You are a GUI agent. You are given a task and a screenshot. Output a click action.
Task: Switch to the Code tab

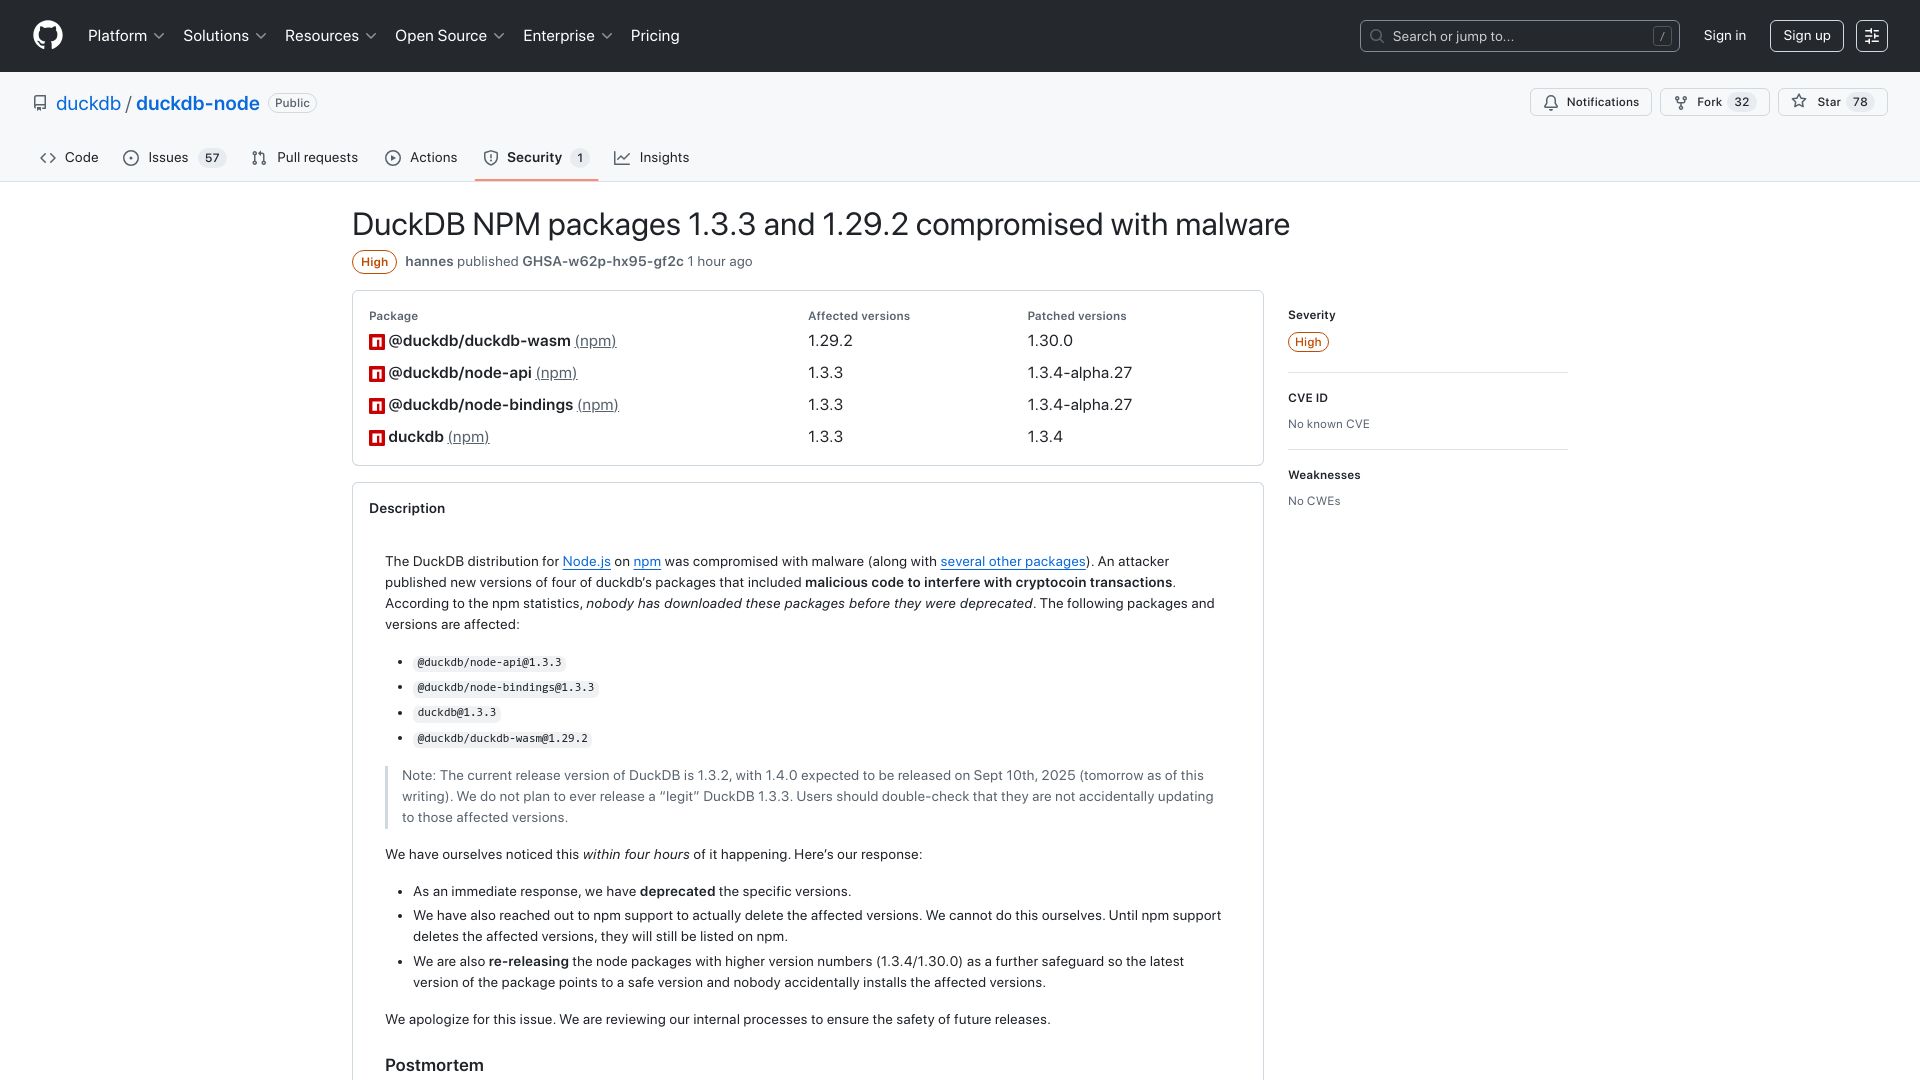pos(69,158)
